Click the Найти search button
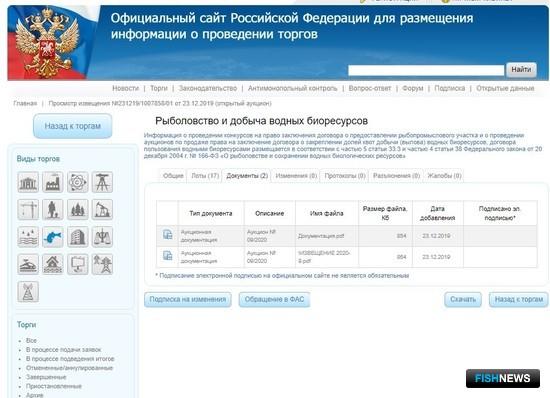 tap(521, 70)
